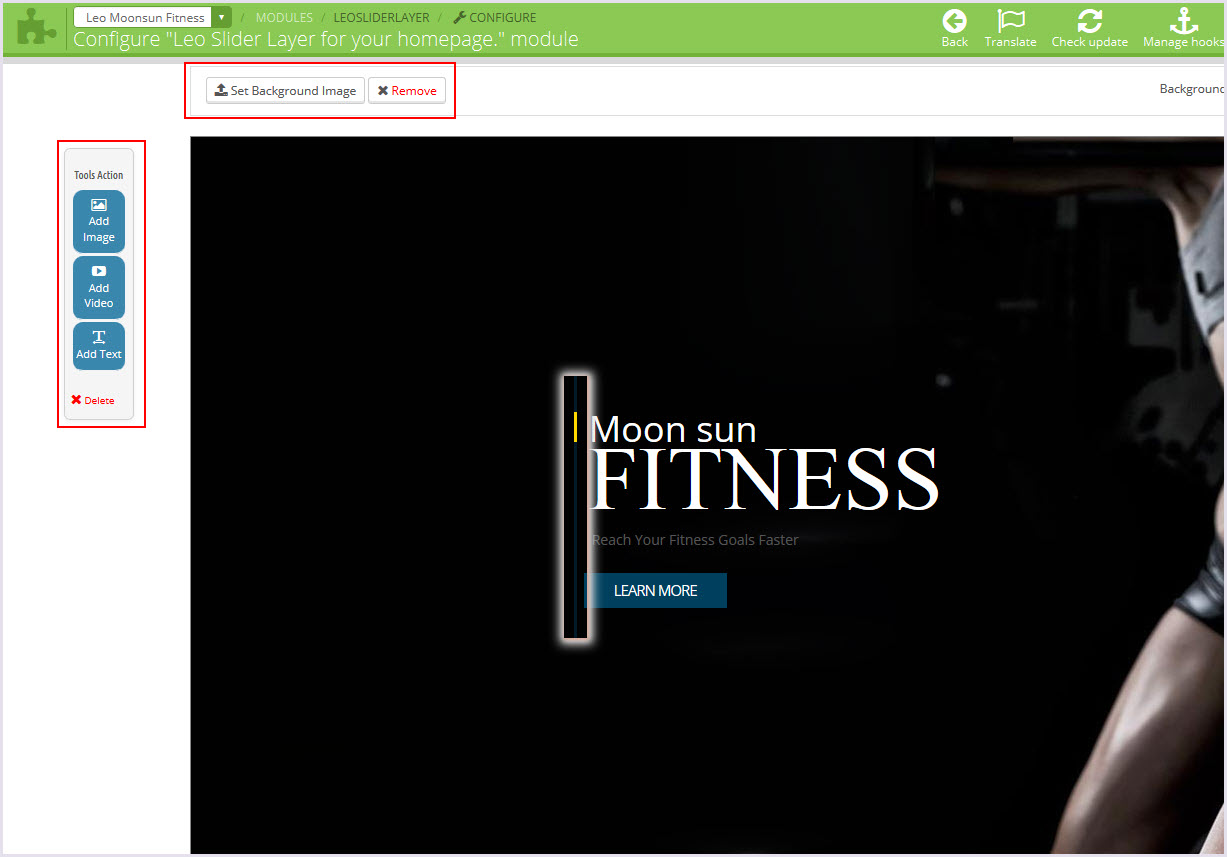Click the Tools Action panel title
Image resolution: width=1227 pixels, height=857 pixels.
99,175
